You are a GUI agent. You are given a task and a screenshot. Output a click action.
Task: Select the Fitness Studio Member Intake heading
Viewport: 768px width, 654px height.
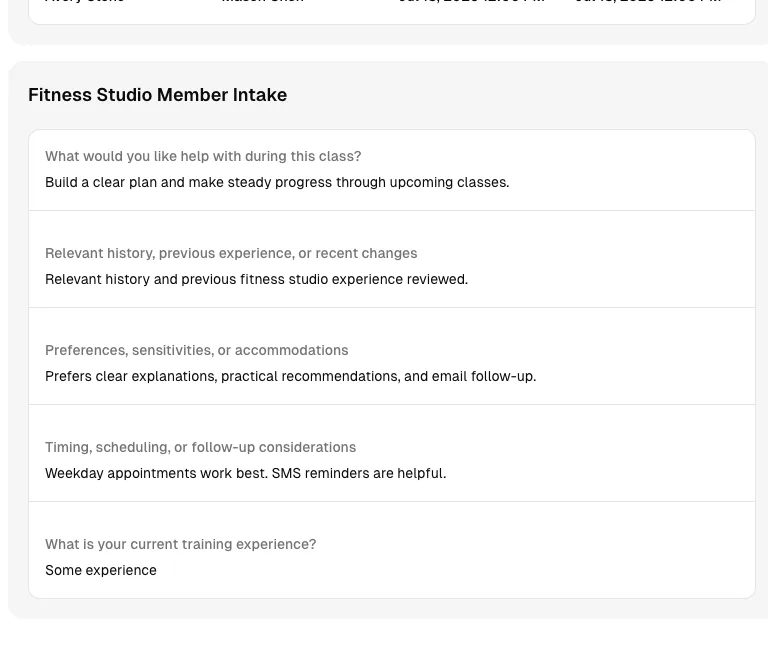(x=157, y=95)
